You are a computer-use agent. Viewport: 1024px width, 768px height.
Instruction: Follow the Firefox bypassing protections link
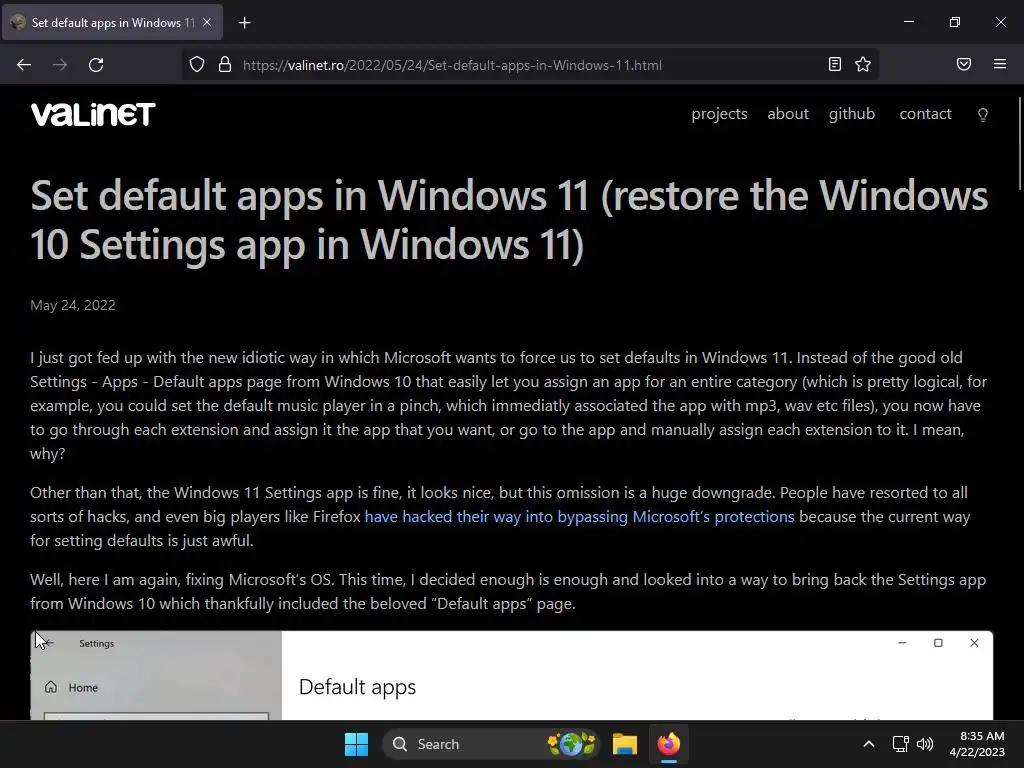click(579, 517)
